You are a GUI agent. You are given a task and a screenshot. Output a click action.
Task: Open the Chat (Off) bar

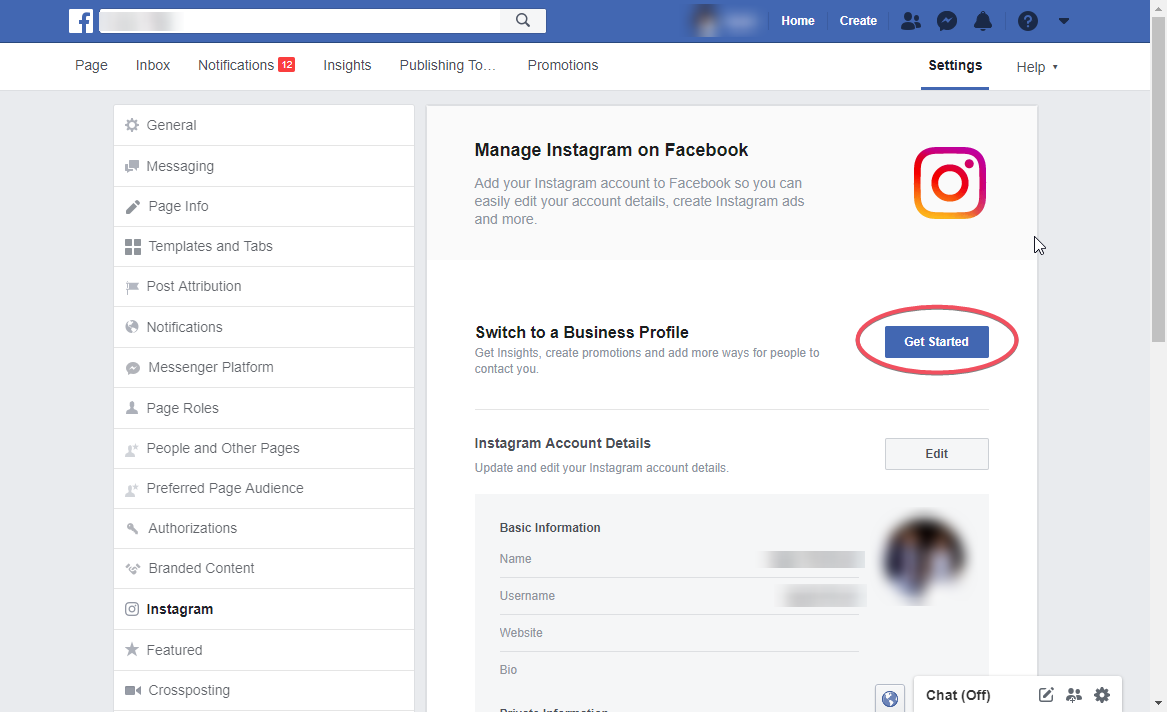click(958, 695)
